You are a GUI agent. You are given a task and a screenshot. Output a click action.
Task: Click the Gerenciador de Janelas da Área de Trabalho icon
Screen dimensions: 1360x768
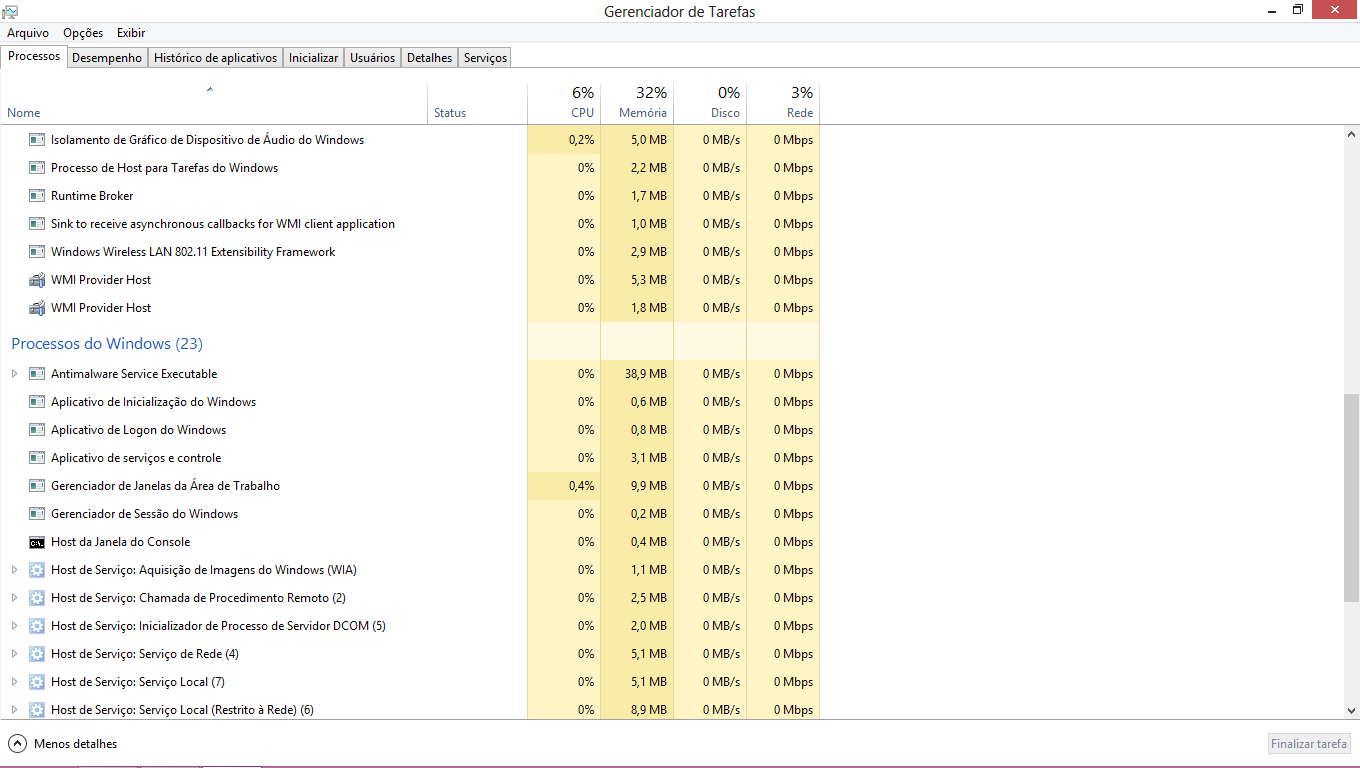click(x=37, y=486)
